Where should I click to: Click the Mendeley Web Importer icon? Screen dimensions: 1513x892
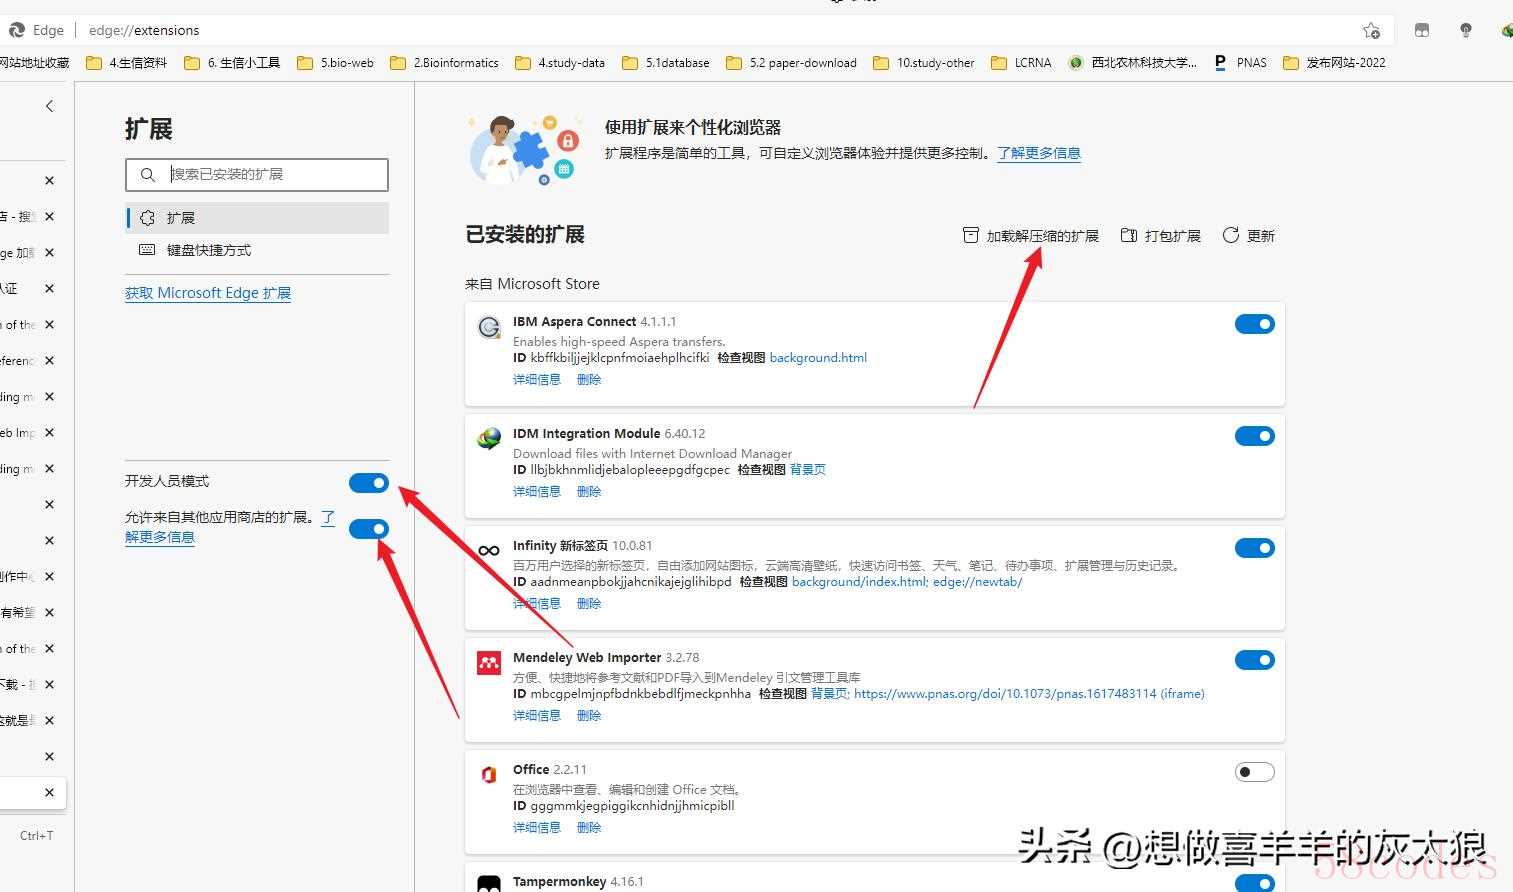pyautogui.click(x=489, y=663)
